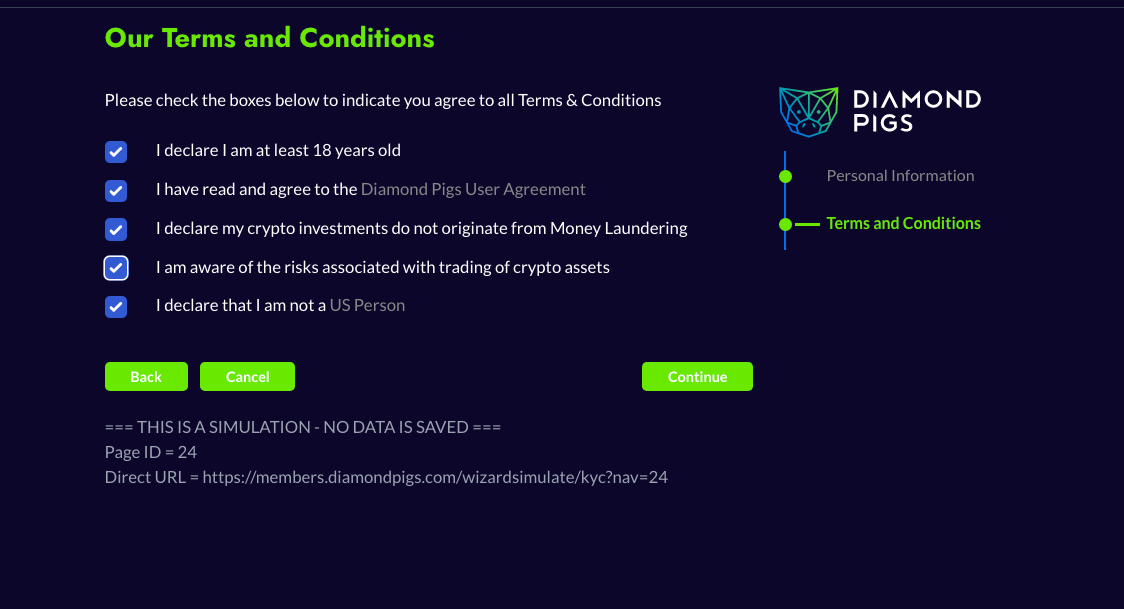Click the Page ID = 24 text
The width and height of the screenshot is (1124, 609).
point(151,452)
